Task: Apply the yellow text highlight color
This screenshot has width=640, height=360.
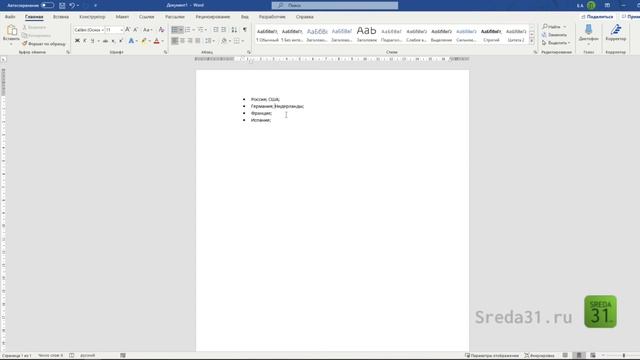Action: (144, 41)
